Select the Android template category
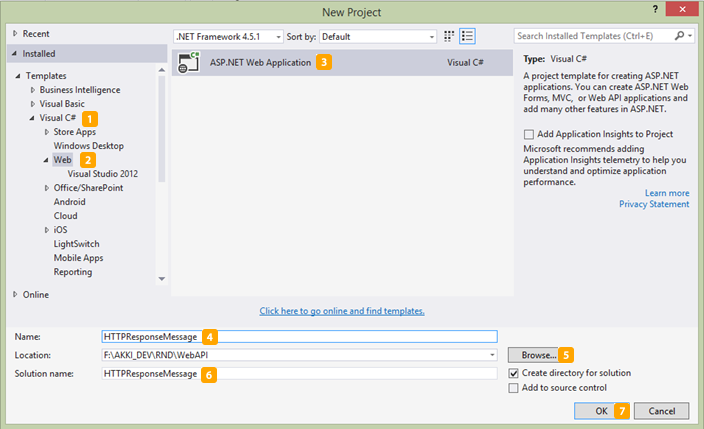Screen dimensions: 704x429 click(69, 202)
